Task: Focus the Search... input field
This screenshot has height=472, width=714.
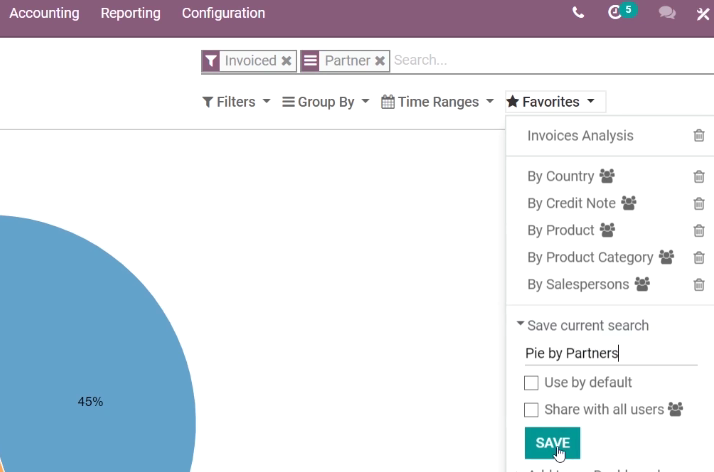Action: pyautogui.click(x=551, y=61)
